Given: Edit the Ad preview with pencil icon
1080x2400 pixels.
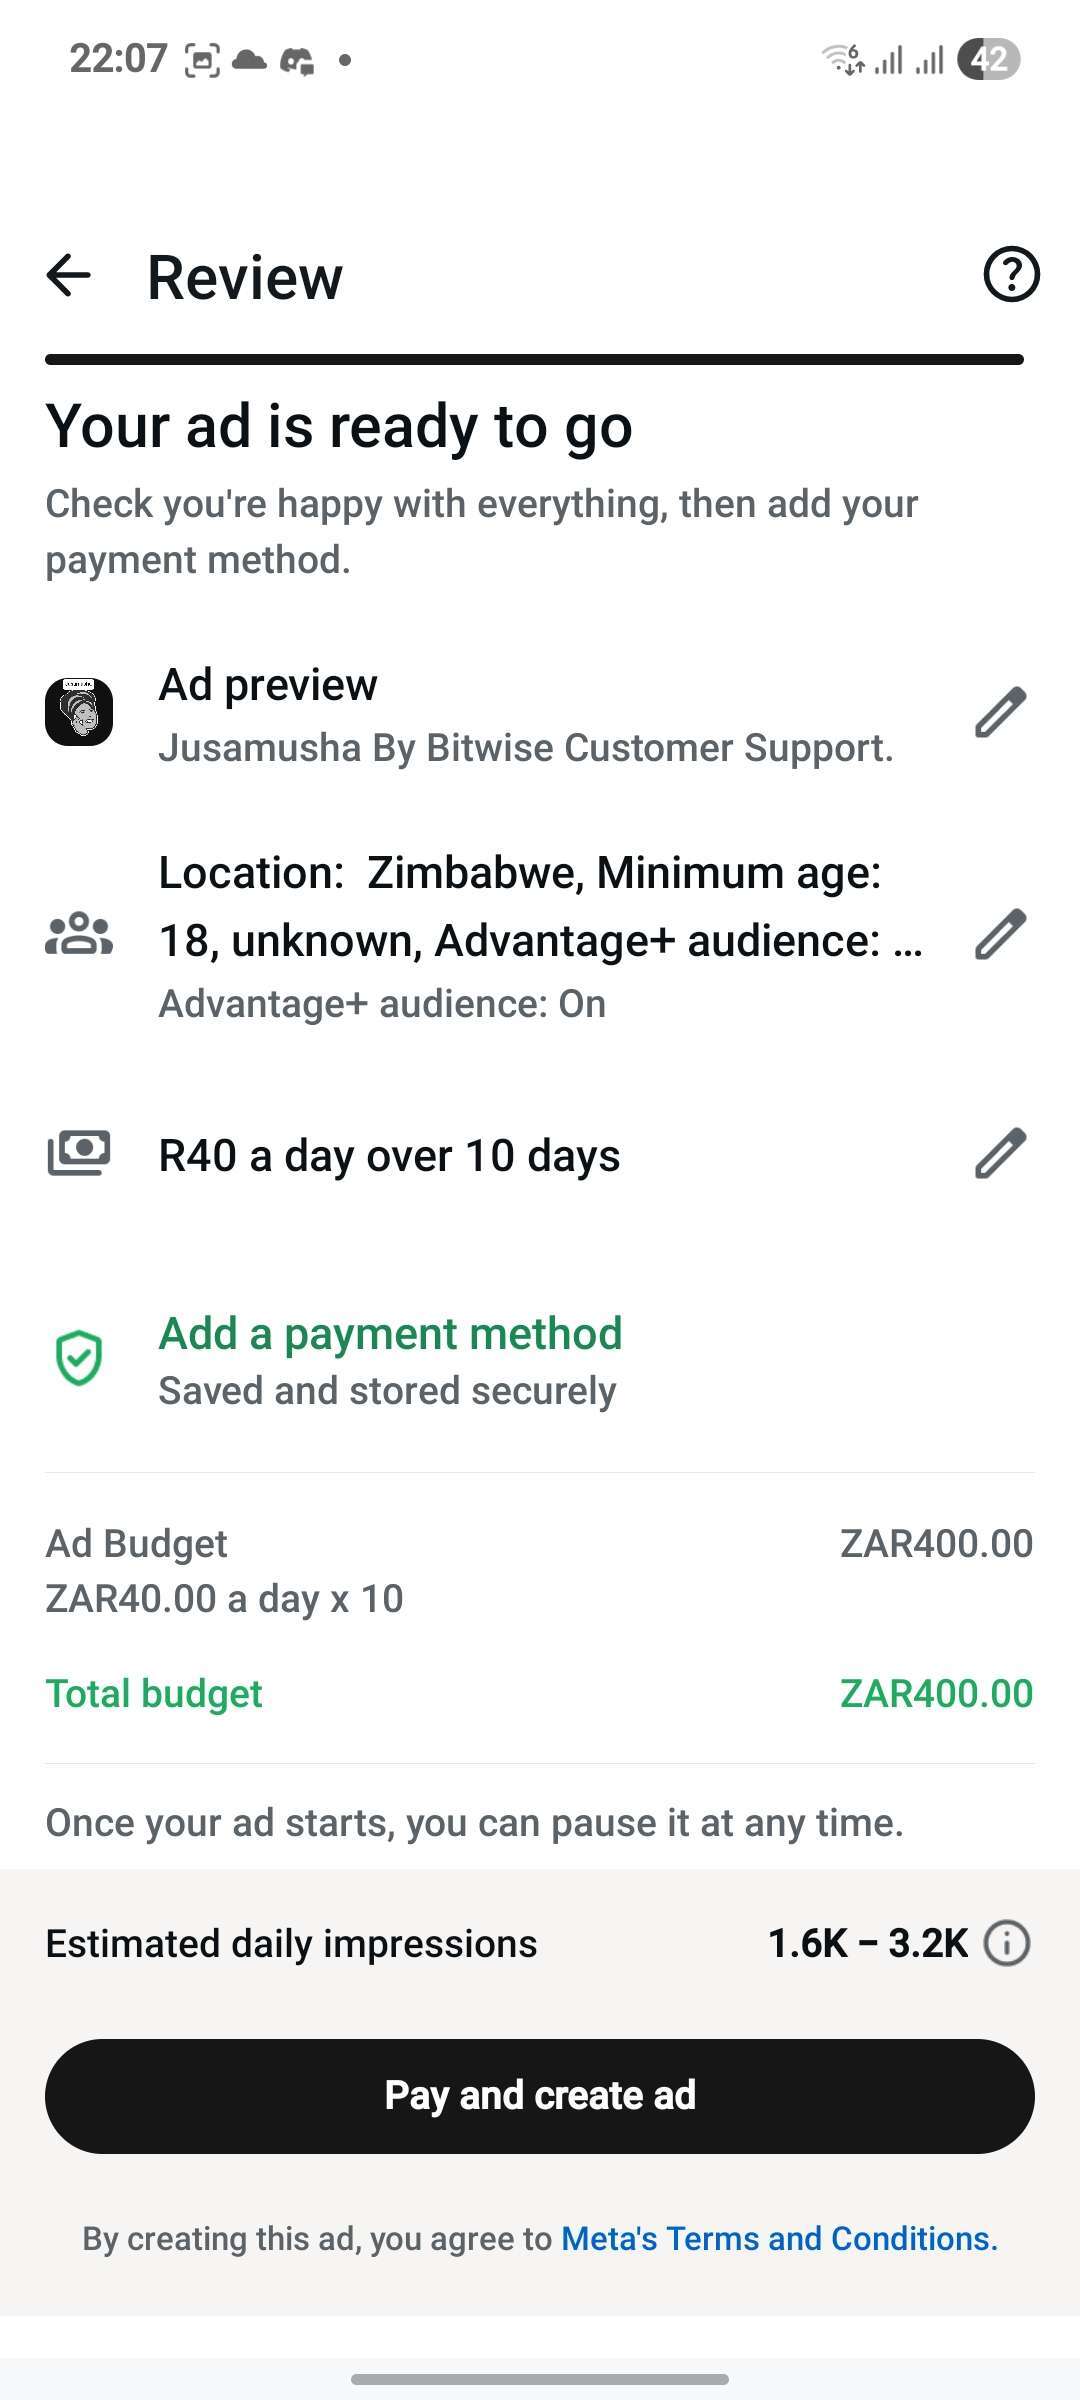Looking at the screenshot, I should [1001, 713].
